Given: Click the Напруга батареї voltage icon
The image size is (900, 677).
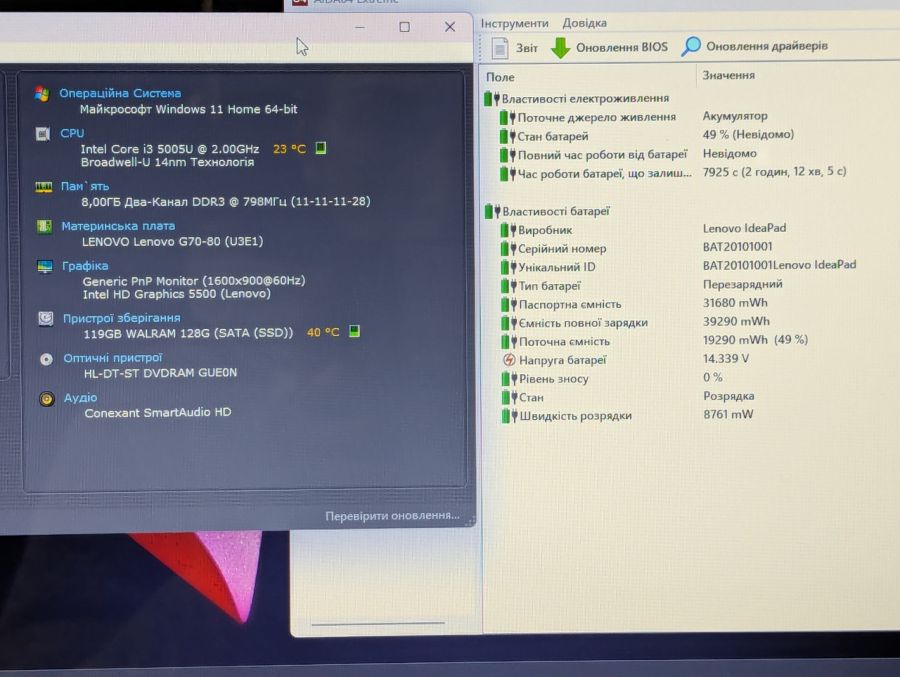Looking at the screenshot, I should (x=509, y=360).
